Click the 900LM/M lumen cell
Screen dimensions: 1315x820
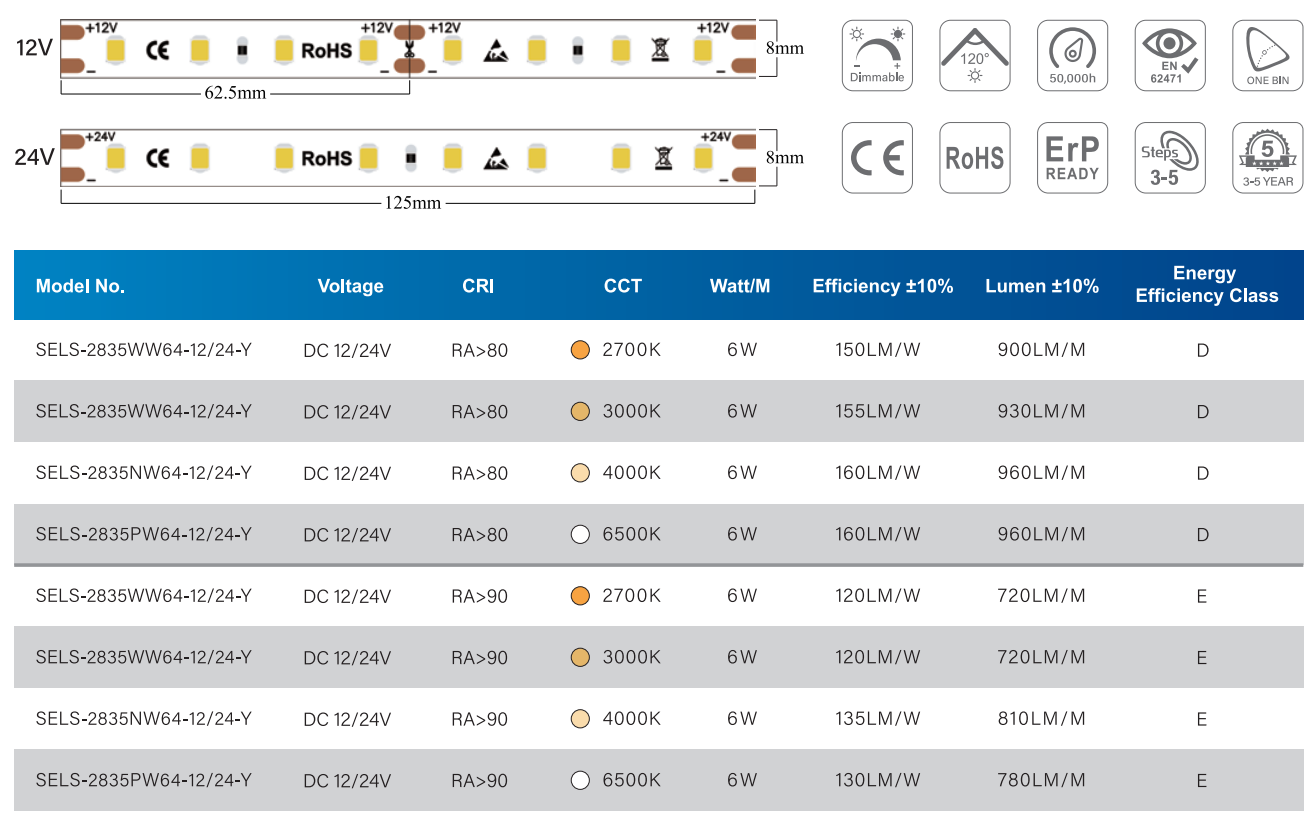[x=1041, y=350]
